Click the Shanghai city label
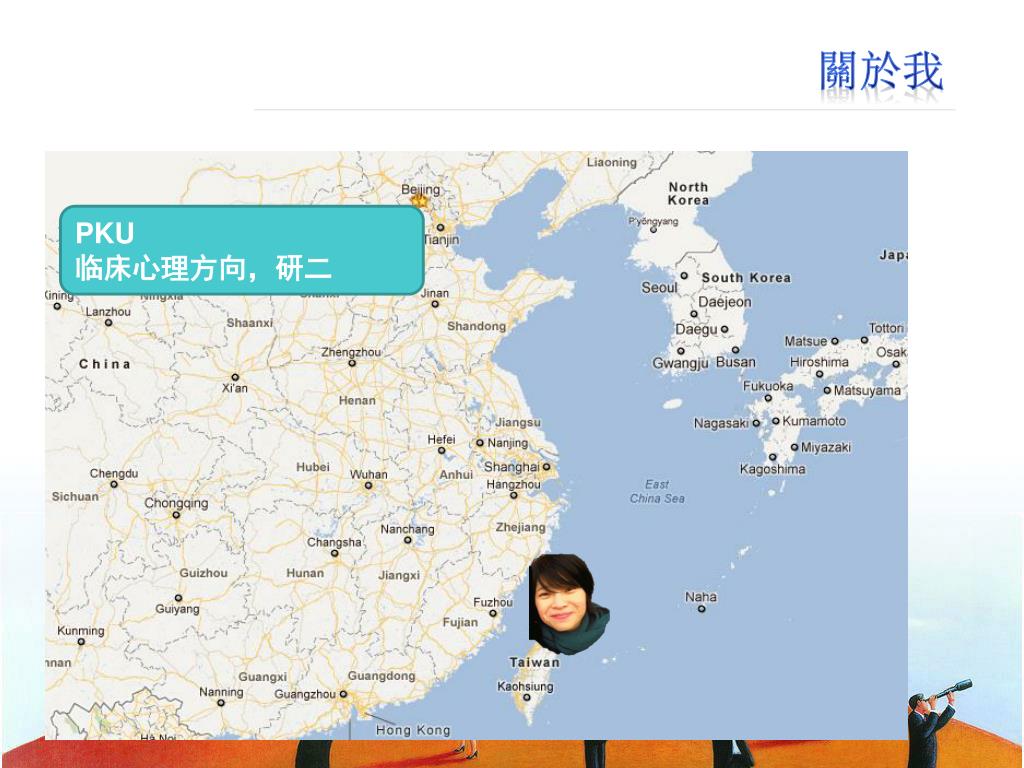This screenshot has height=768, width=1024. (x=511, y=467)
